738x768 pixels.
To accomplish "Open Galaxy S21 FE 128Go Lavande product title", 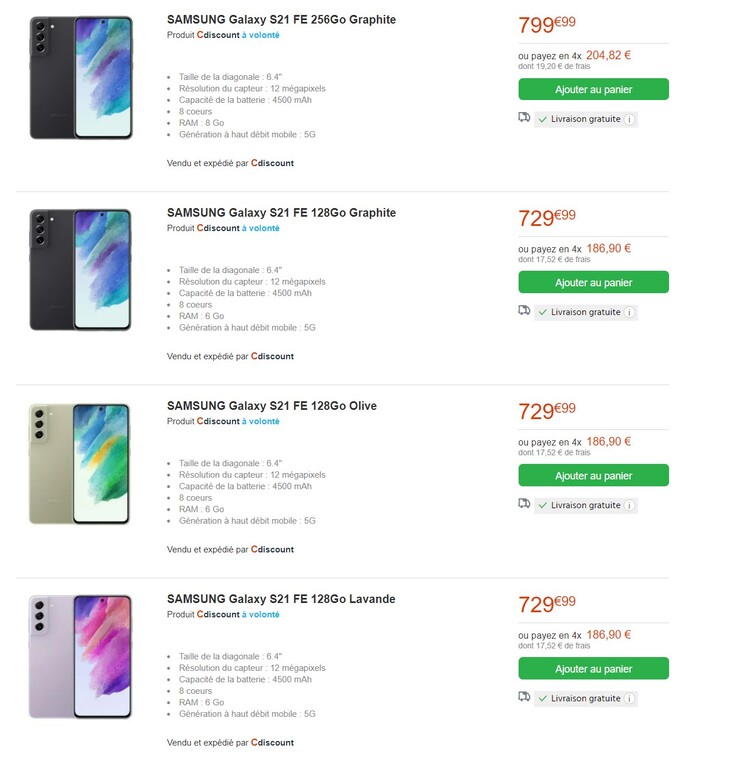I will pyautogui.click(x=280, y=599).
